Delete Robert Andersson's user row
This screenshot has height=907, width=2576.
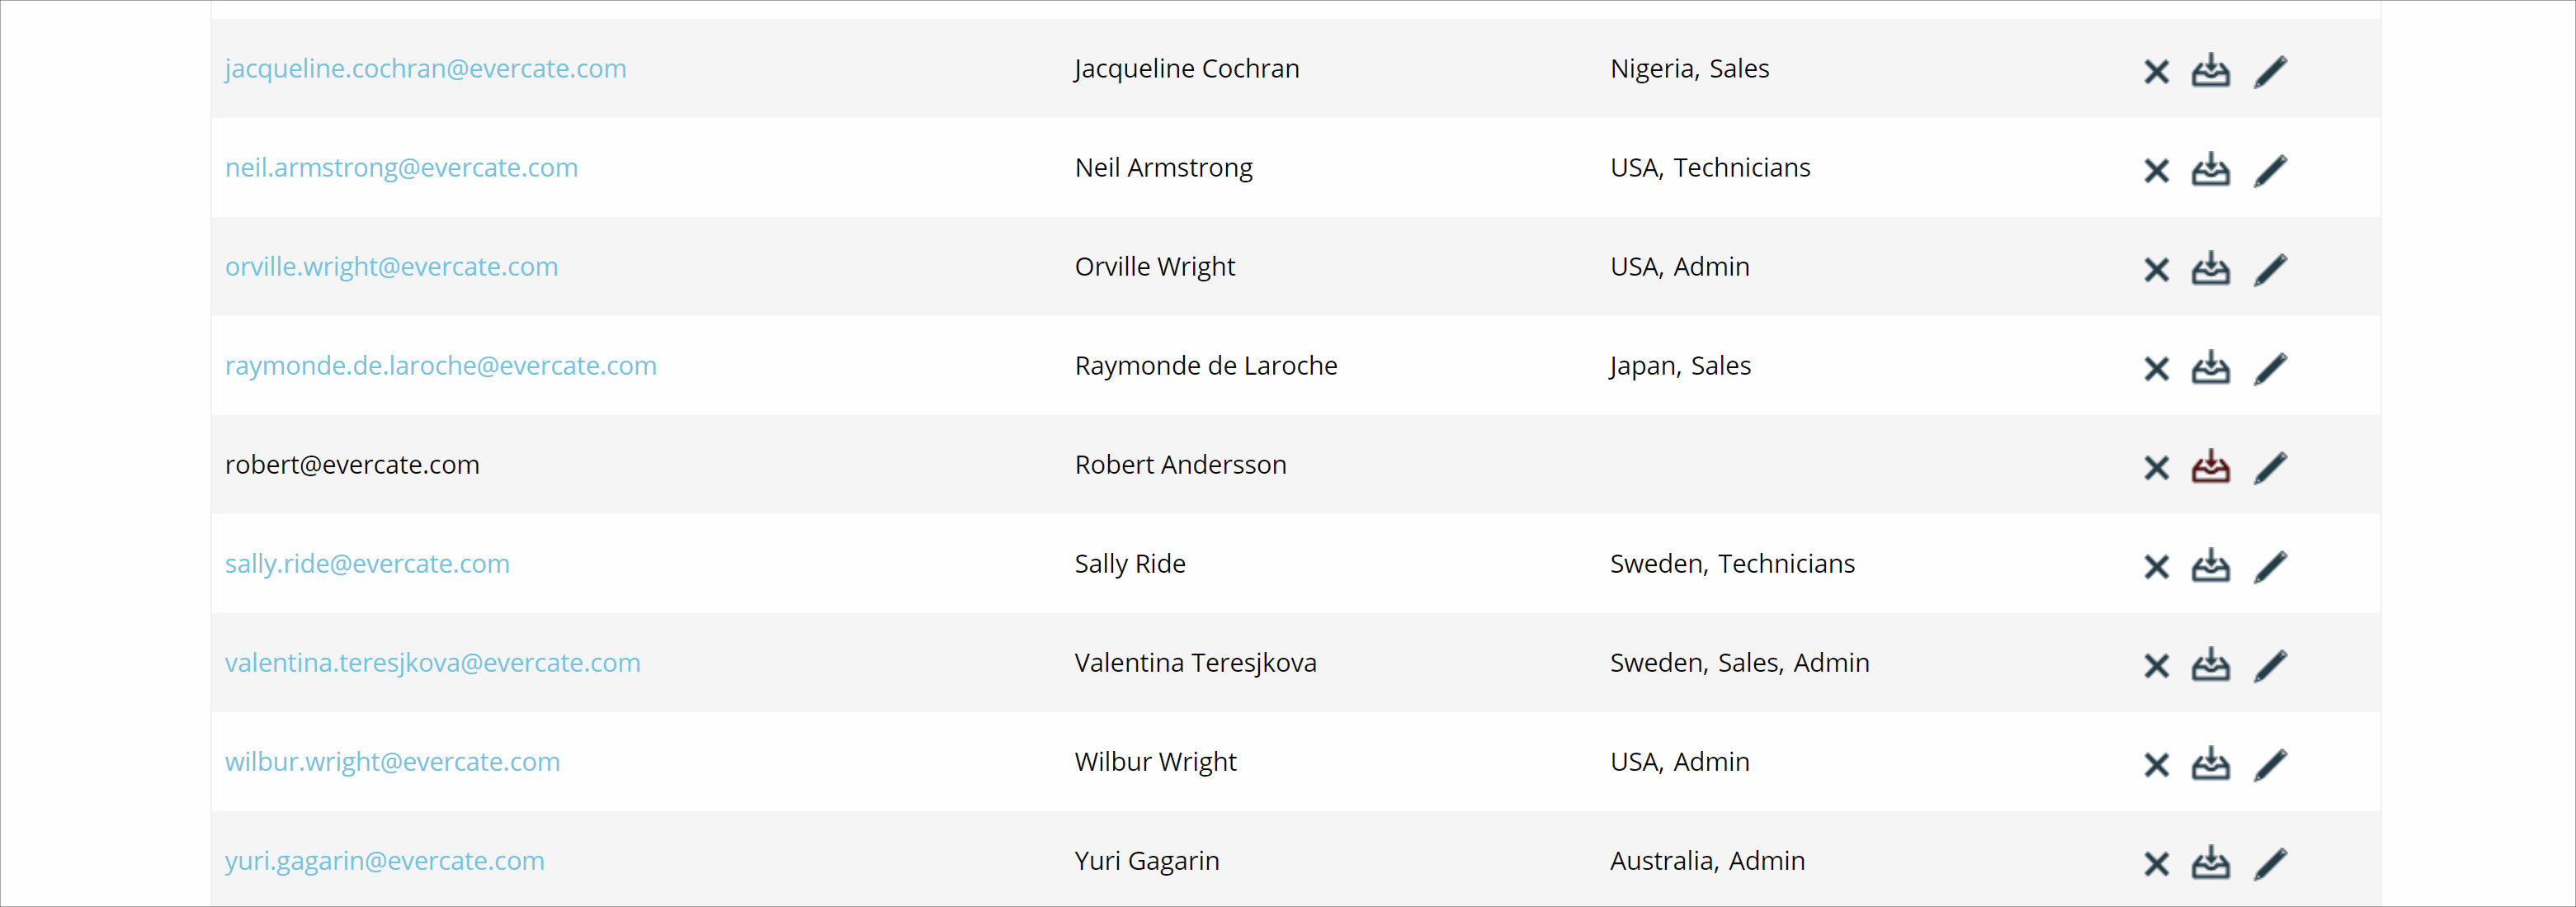point(2156,467)
